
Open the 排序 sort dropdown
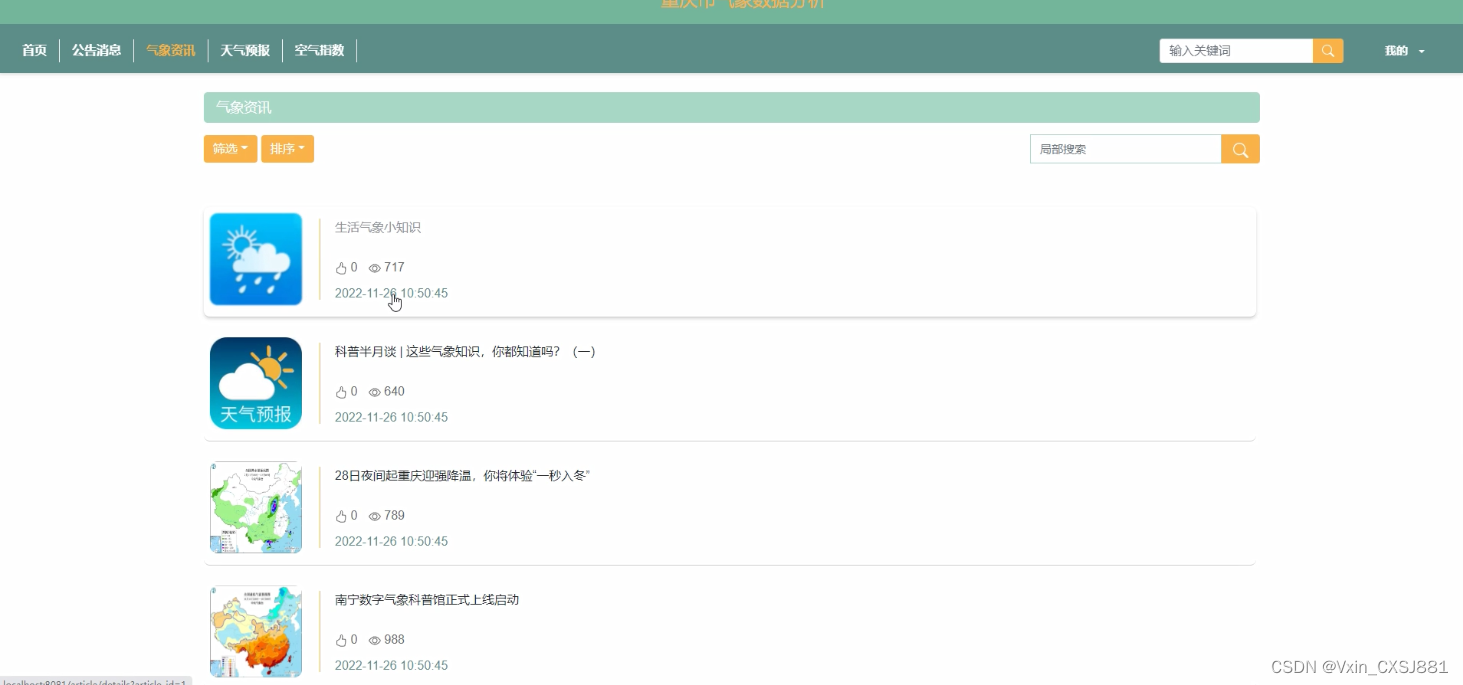(x=287, y=149)
